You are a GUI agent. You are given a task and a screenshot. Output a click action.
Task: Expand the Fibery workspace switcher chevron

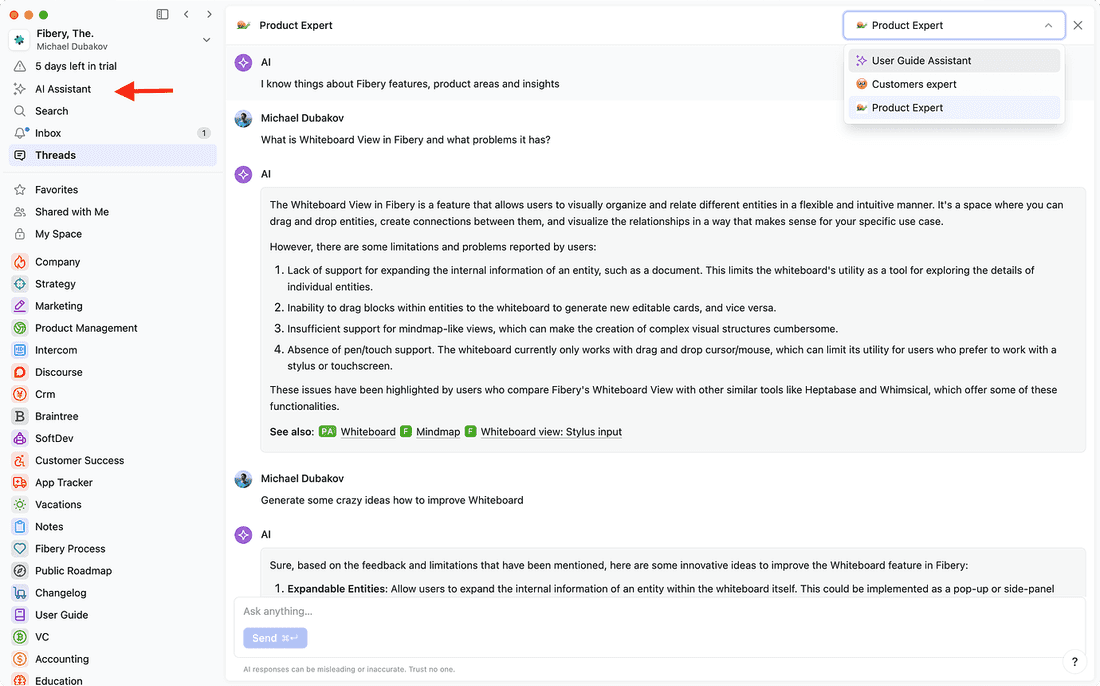pos(207,40)
